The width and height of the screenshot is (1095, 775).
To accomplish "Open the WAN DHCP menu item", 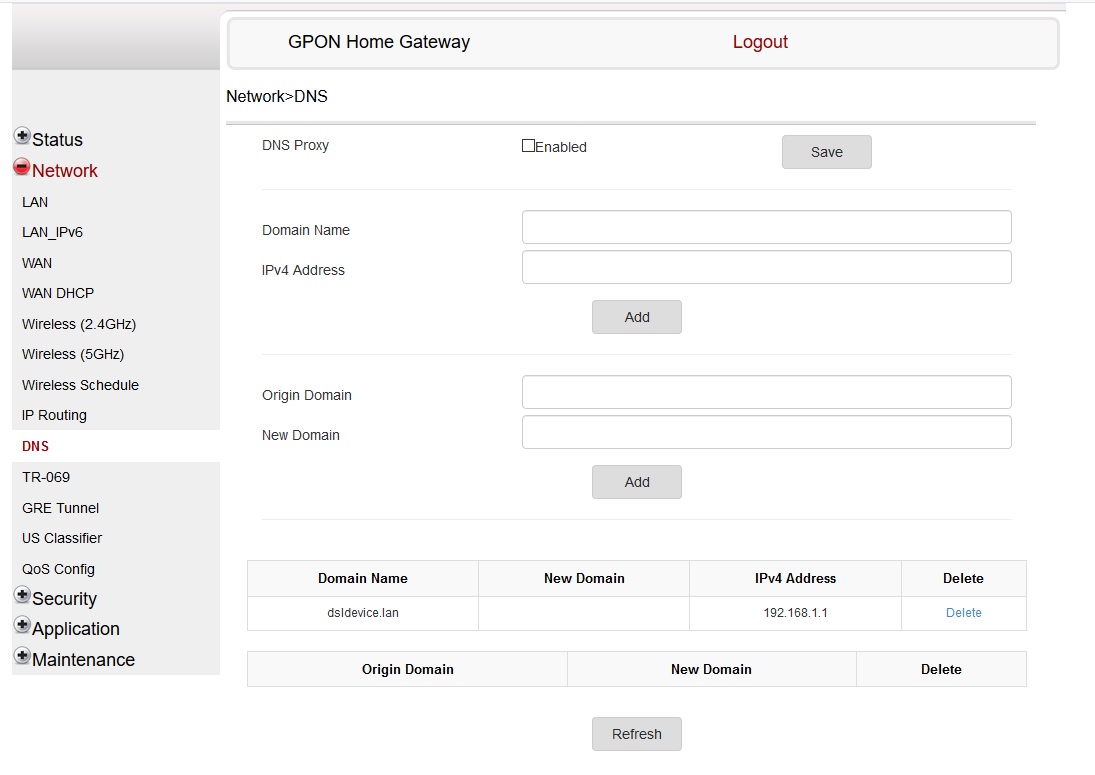I will 58,293.
